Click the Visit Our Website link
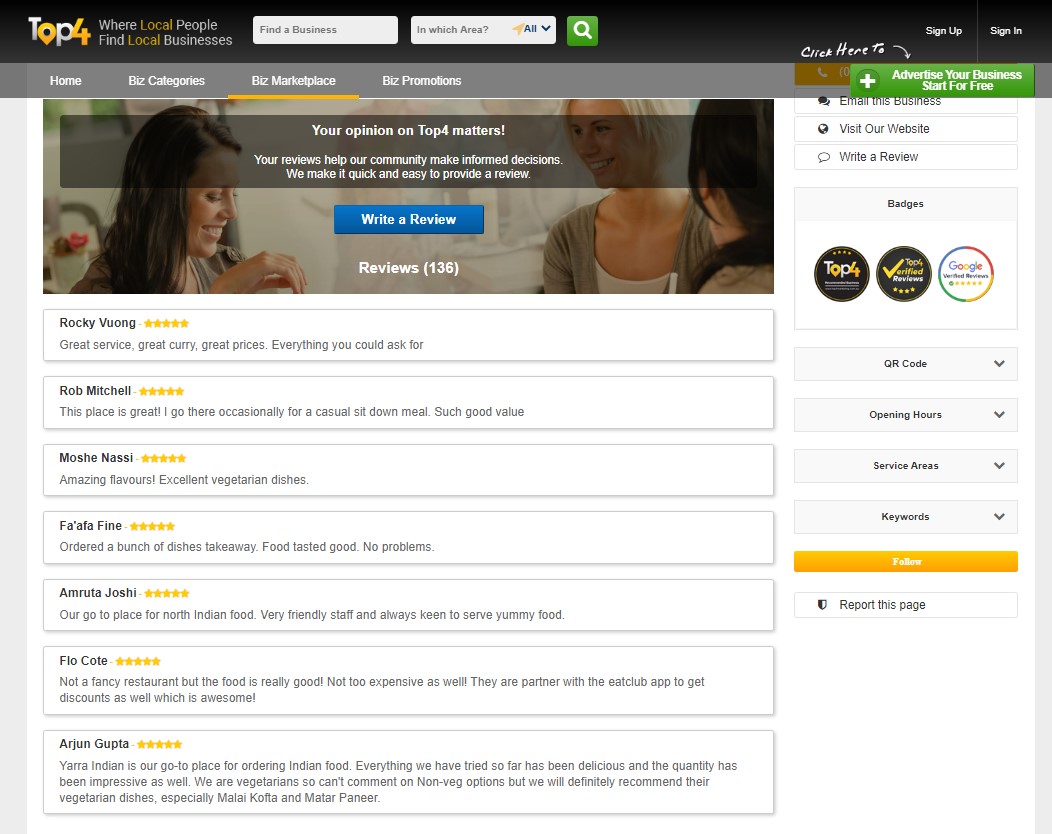 coord(884,129)
